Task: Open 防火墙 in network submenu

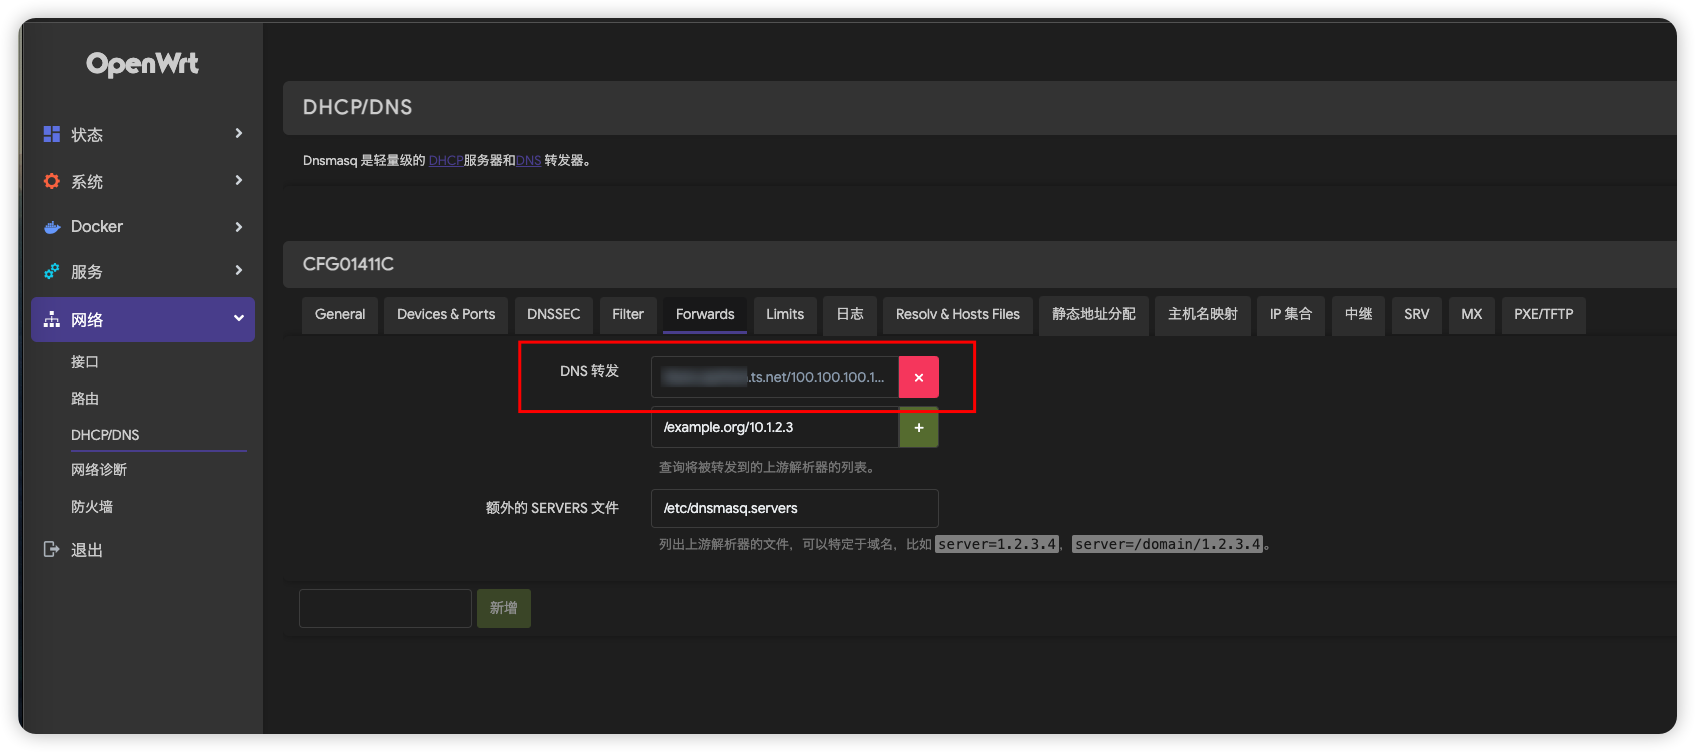Action: click(92, 507)
